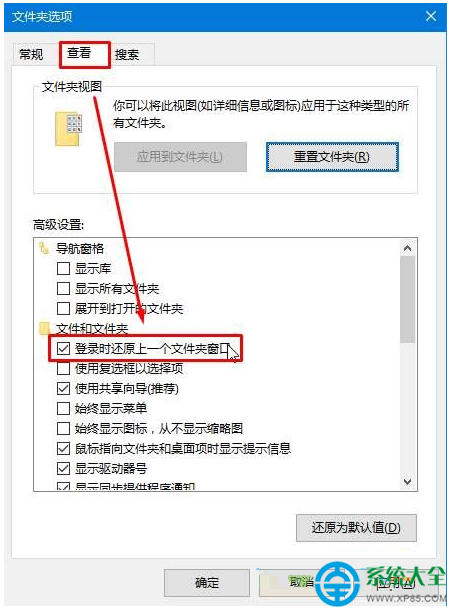Confirm with the 确定 button
Screen dimensions: 449x609
207,583
